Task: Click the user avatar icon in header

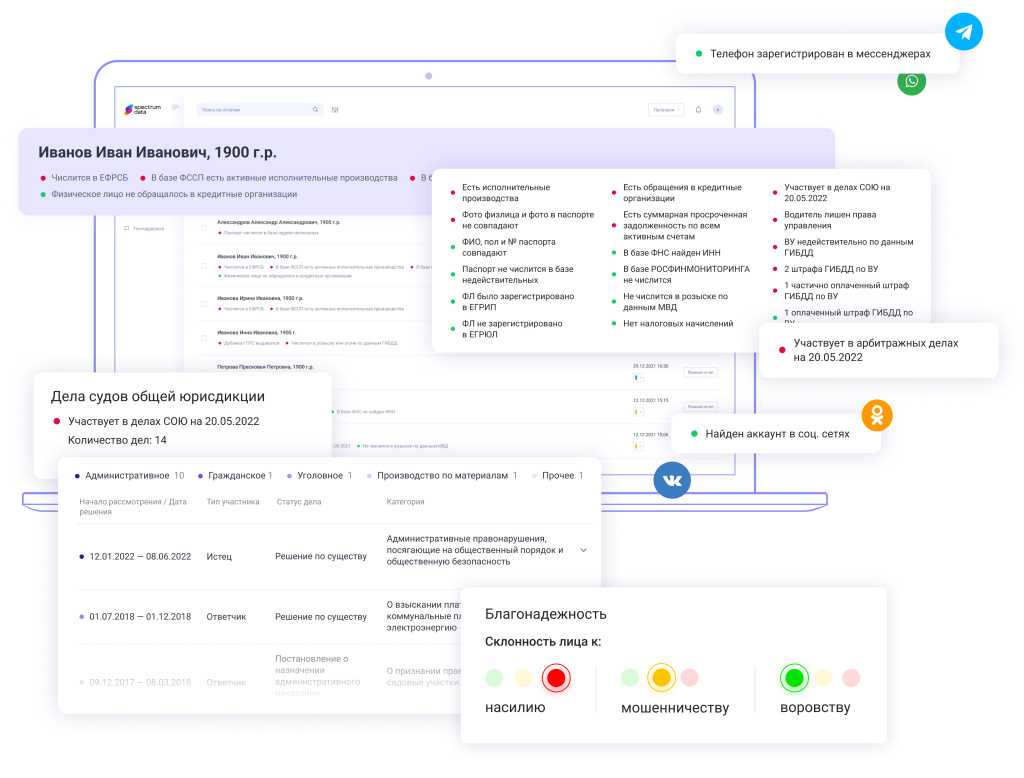Action: pyautogui.click(x=717, y=110)
